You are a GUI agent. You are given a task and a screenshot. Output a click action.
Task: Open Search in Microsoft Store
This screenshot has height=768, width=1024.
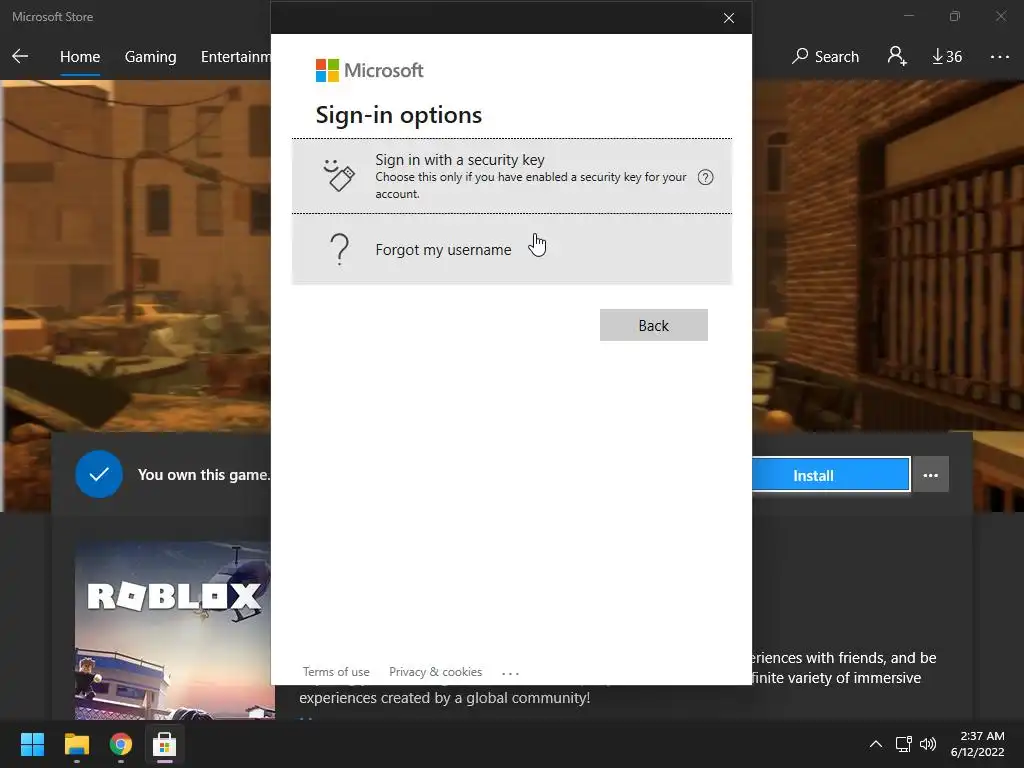(825, 57)
